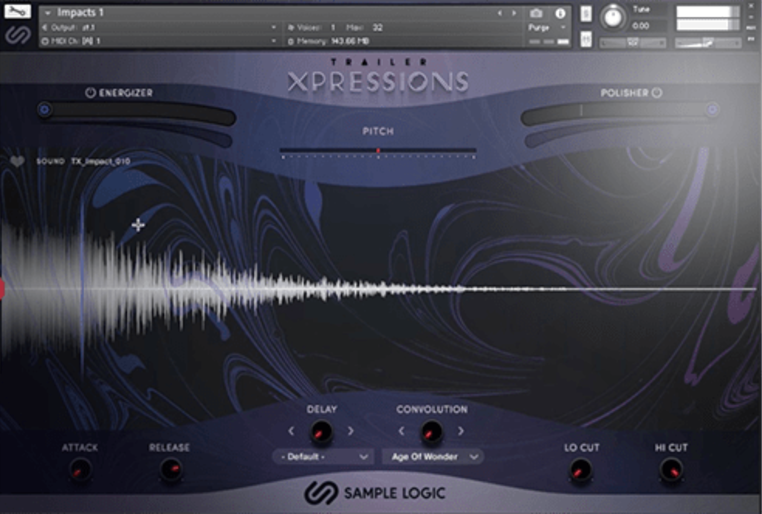The width and height of the screenshot is (762, 514).
Task: Click the Tune knob in the header
Action: tap(613, 17)
